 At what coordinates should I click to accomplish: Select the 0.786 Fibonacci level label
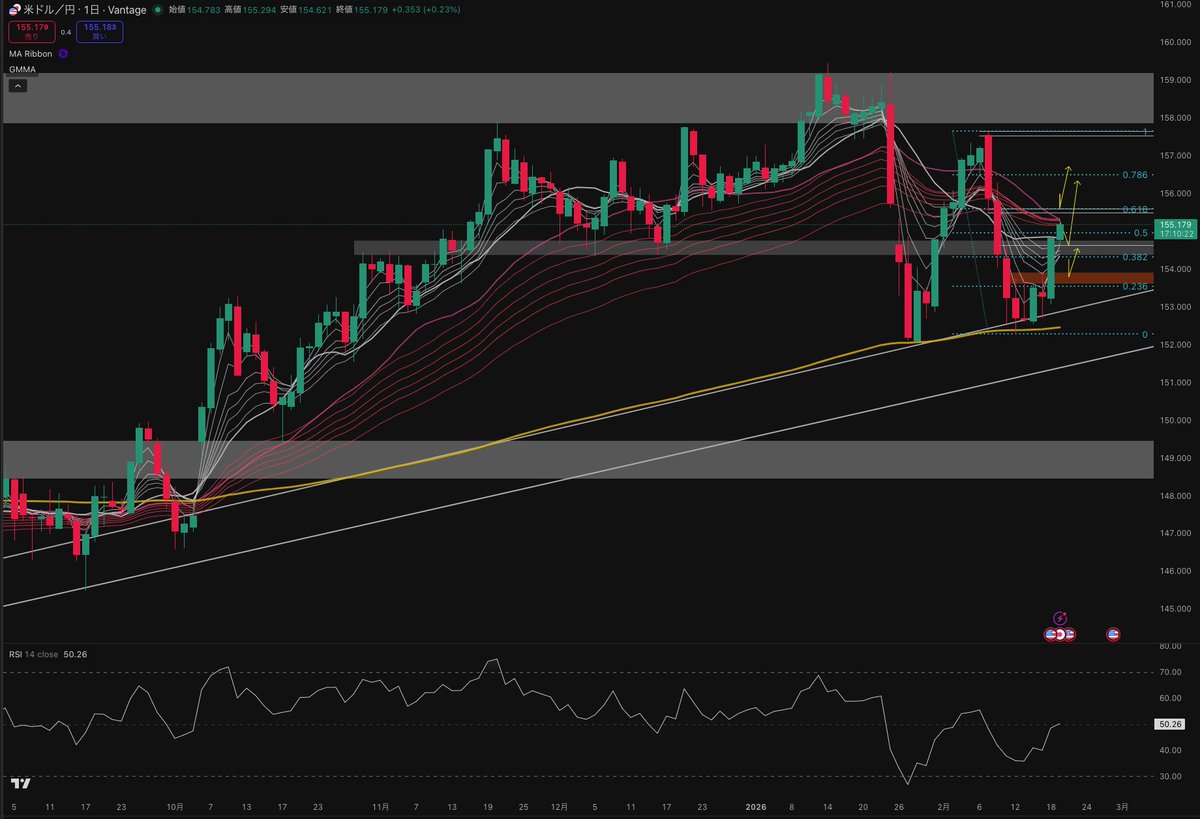[1134, 174]
